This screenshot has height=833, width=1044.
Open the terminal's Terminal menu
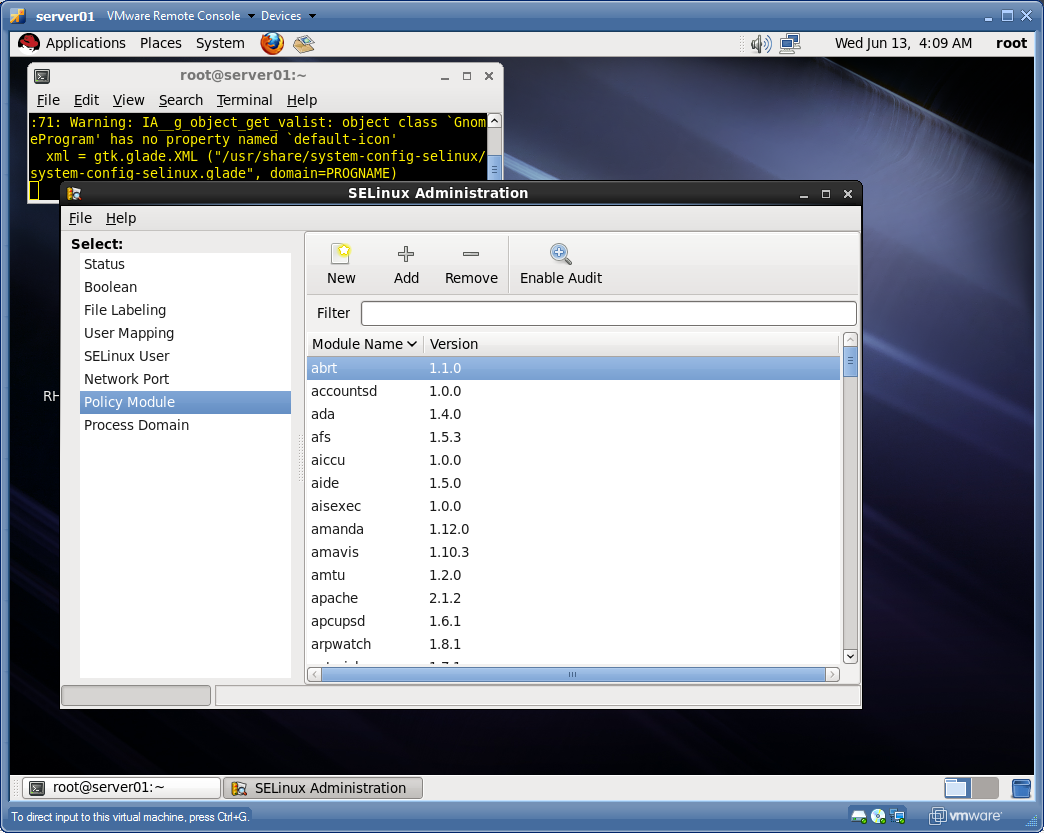244,101
